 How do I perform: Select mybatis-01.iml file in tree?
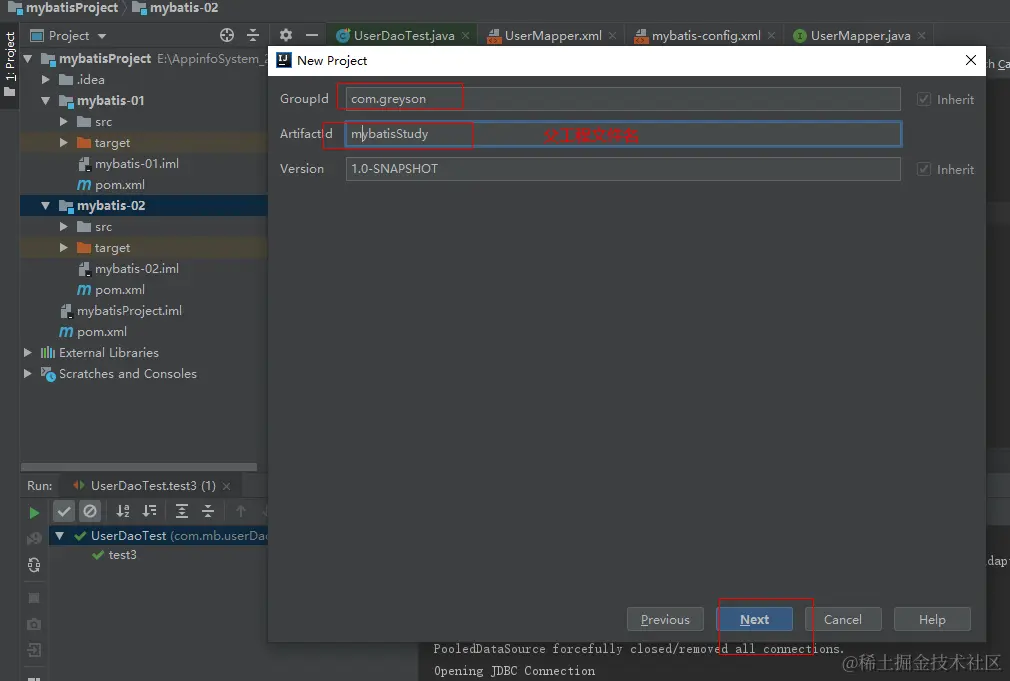137,164
